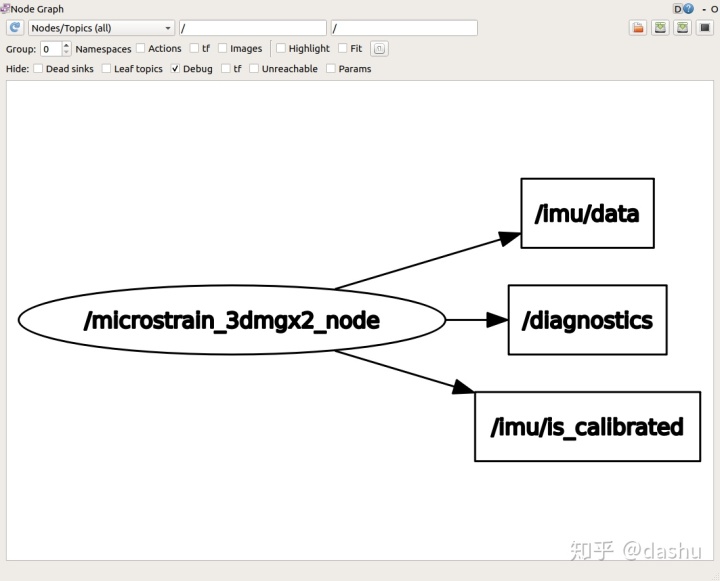Toggle the Debug hide checkbox
Screen dimensions: 720x581
(x=175, y=68)
